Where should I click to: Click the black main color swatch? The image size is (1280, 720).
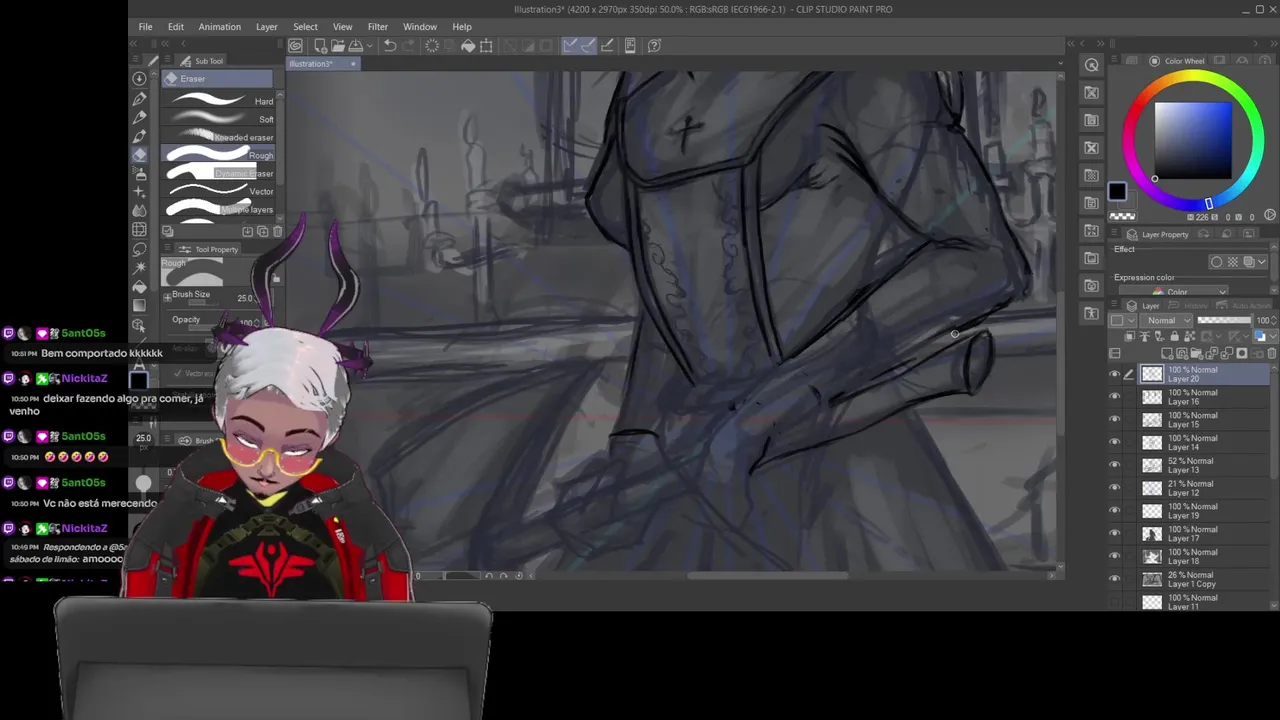coord(1117,193)
